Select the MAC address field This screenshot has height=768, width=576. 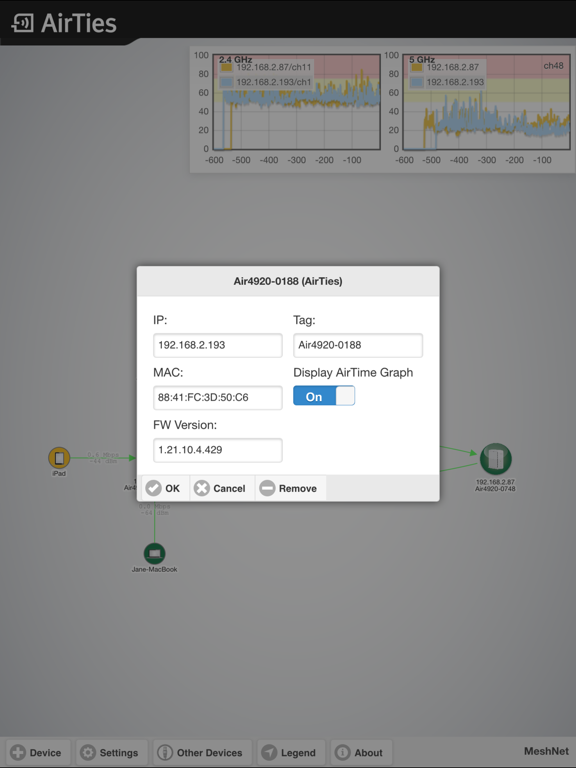pos(218,398)
